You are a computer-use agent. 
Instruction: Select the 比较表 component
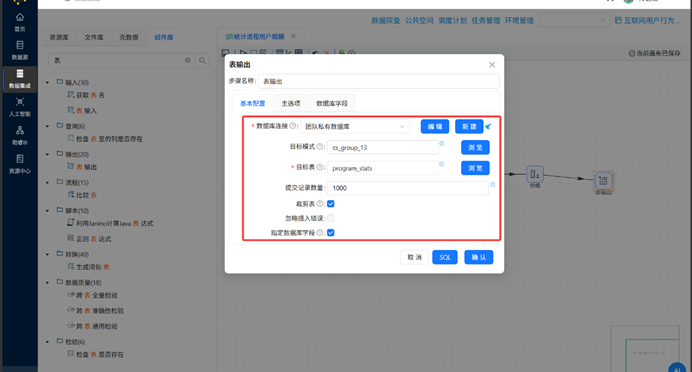coord(82,195)
